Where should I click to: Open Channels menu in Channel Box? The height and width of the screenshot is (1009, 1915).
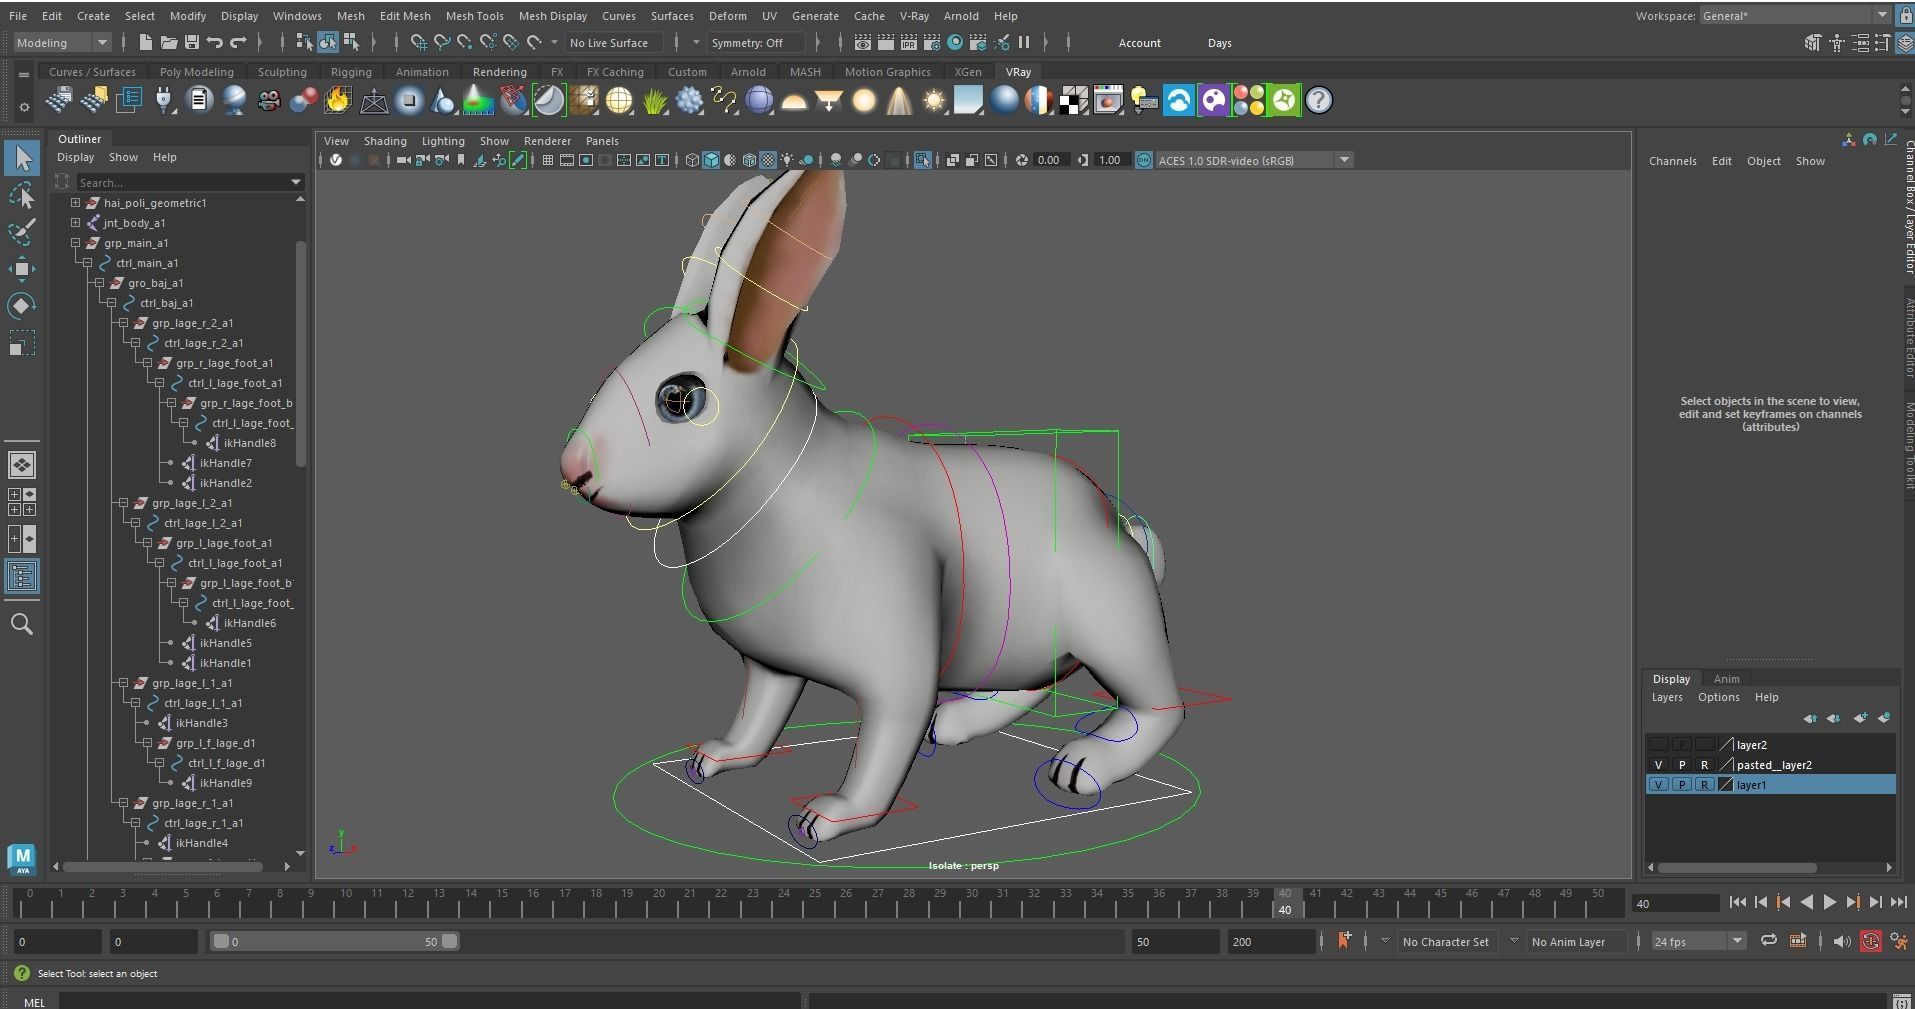click(x=1673, y=161)
